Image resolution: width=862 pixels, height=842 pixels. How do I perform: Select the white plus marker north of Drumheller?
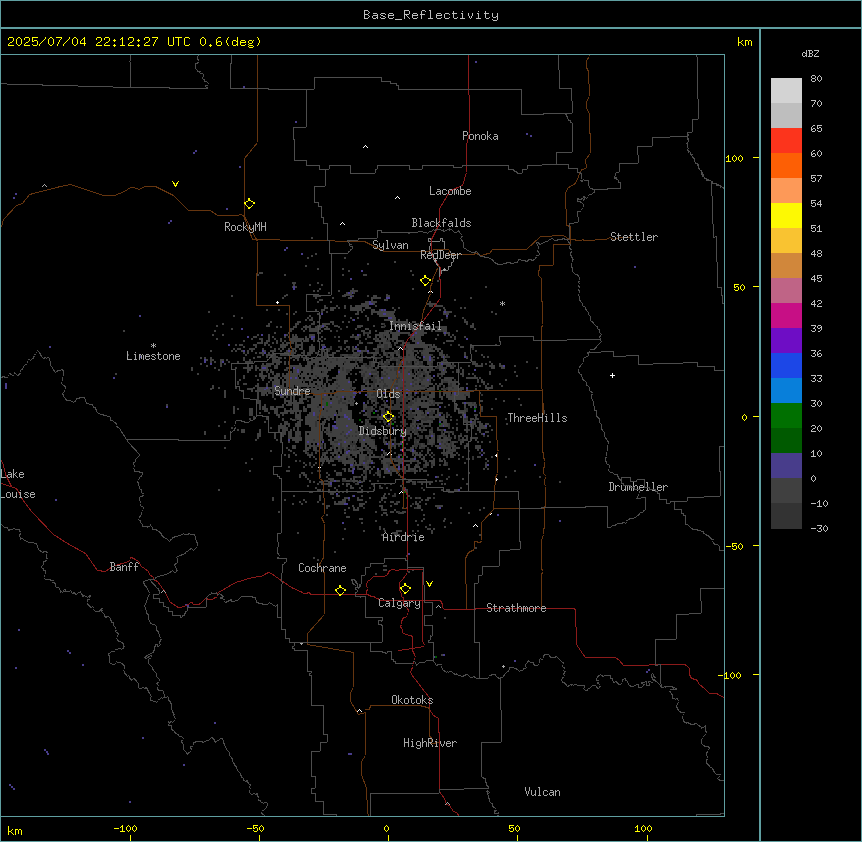[x=612, y=375]
